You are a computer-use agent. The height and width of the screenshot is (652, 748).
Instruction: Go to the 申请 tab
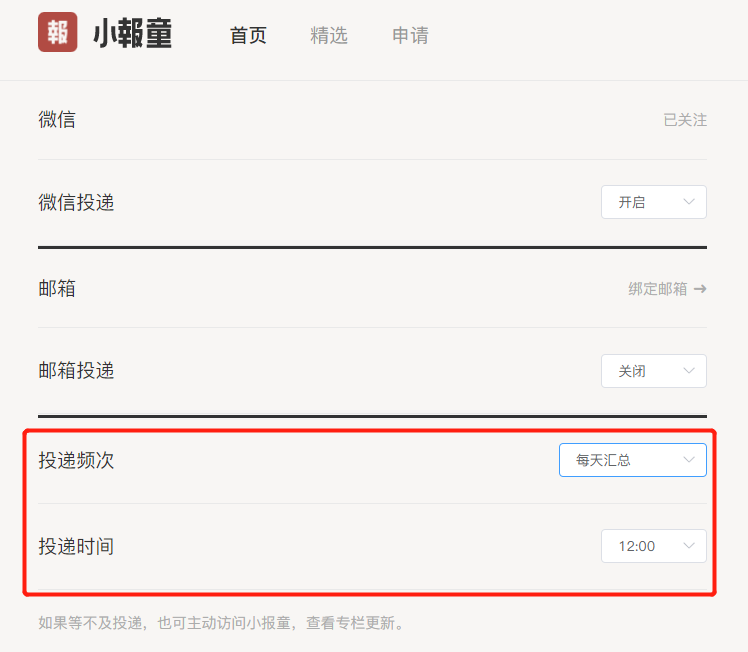click(x=410, y=35)
